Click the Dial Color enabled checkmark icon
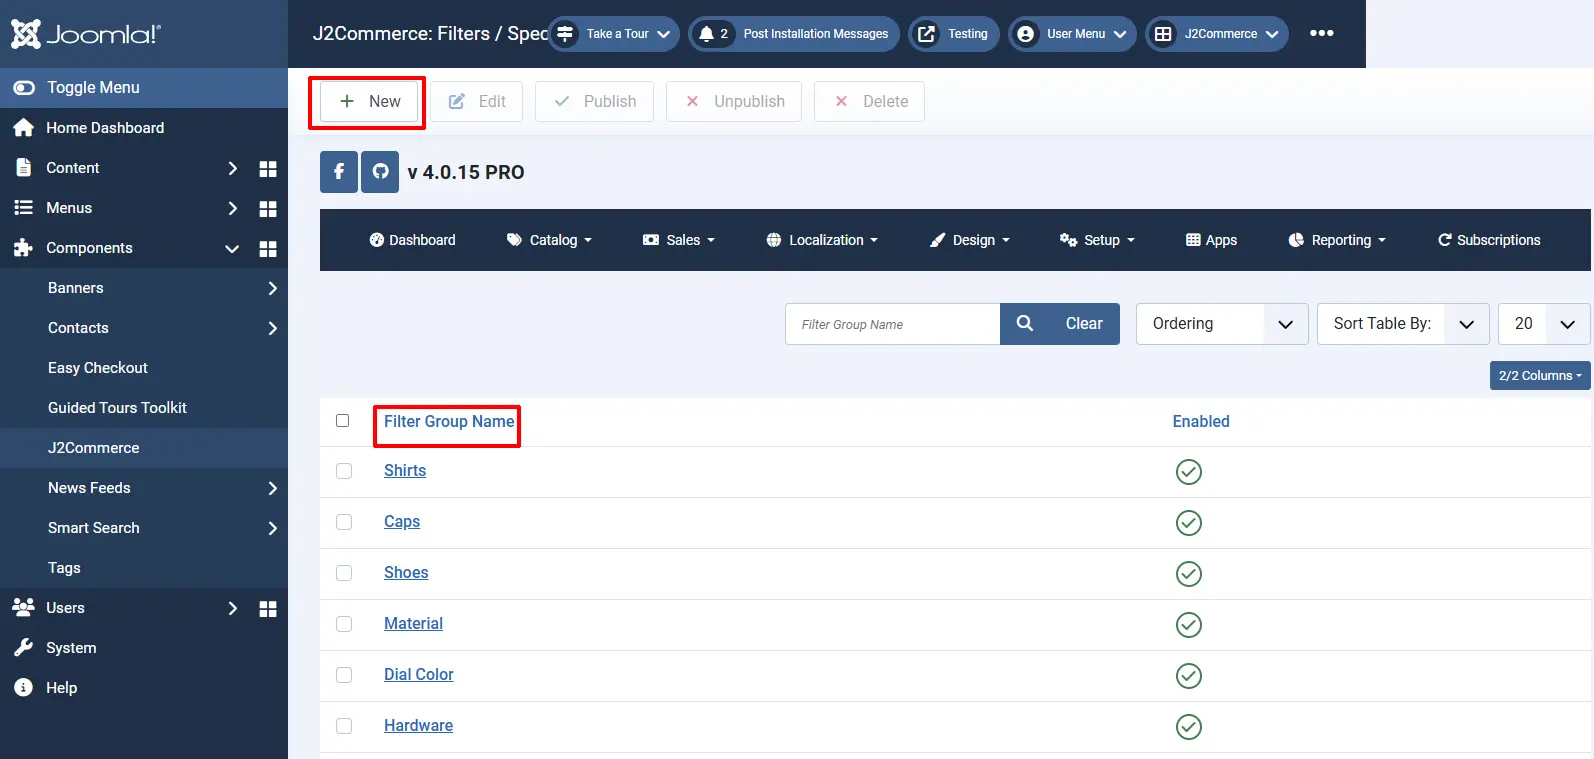The height and width of the screenshot is (759, 1594). (x=1189, y=676)
